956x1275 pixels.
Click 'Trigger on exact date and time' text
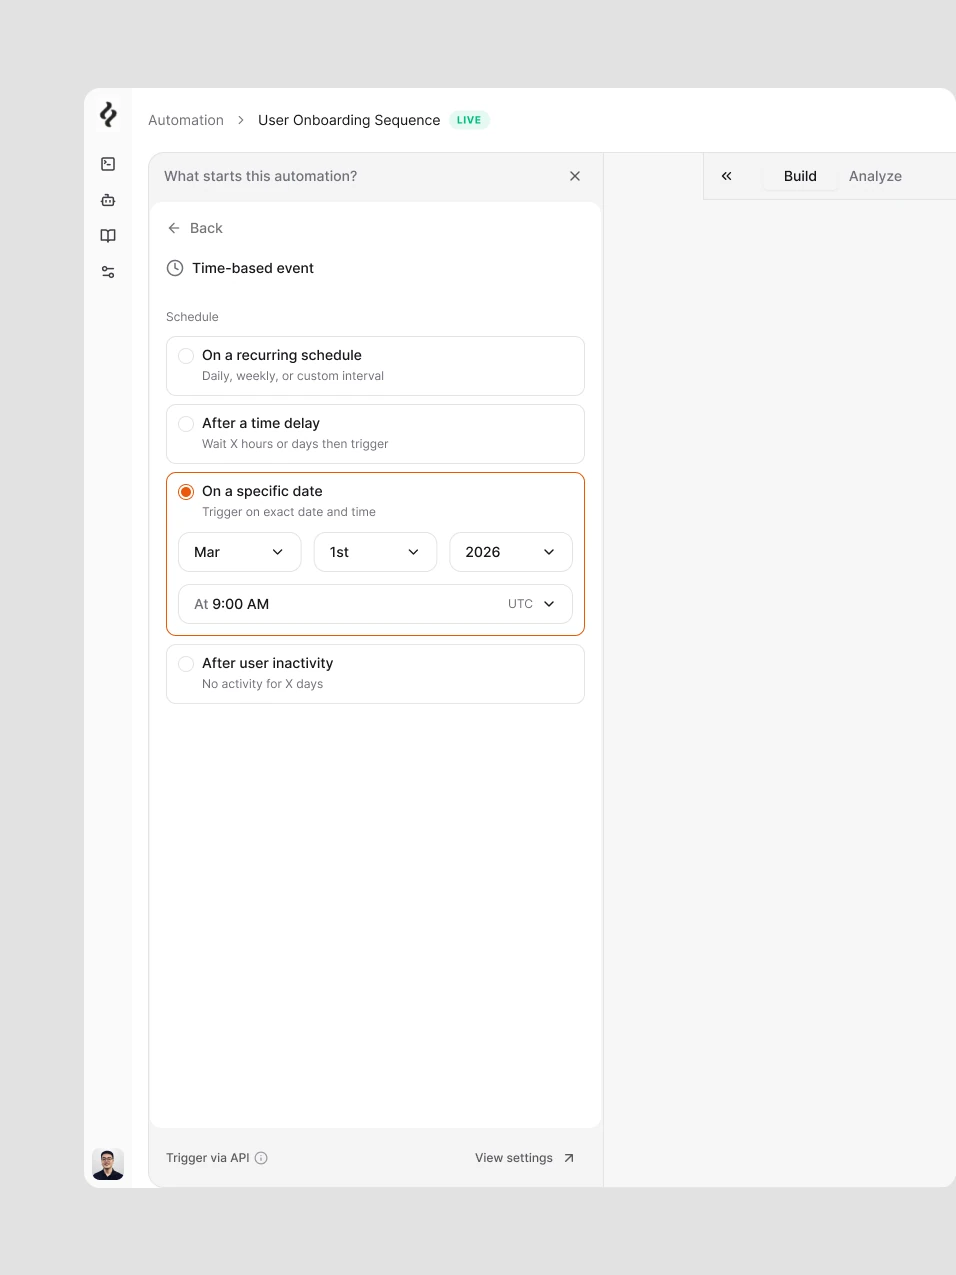(289, 512)
